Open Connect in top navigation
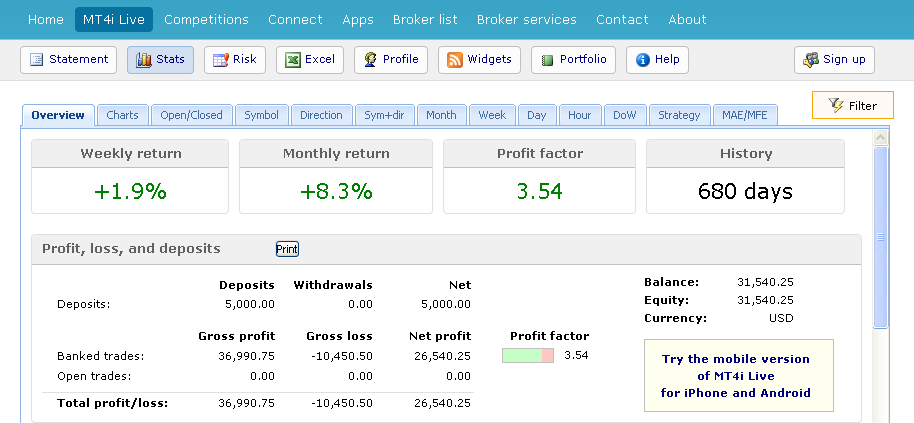This screenshot has height=423, width=914. coord(295,20)
